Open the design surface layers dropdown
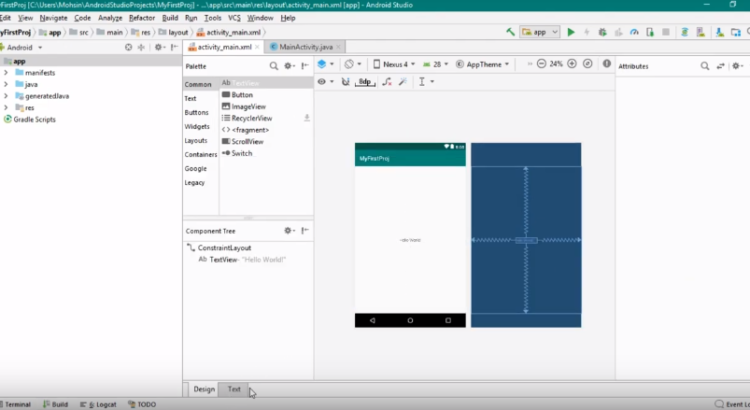Image resolution: width=750 pixels, height=410 pixels. tap(325, 64)
